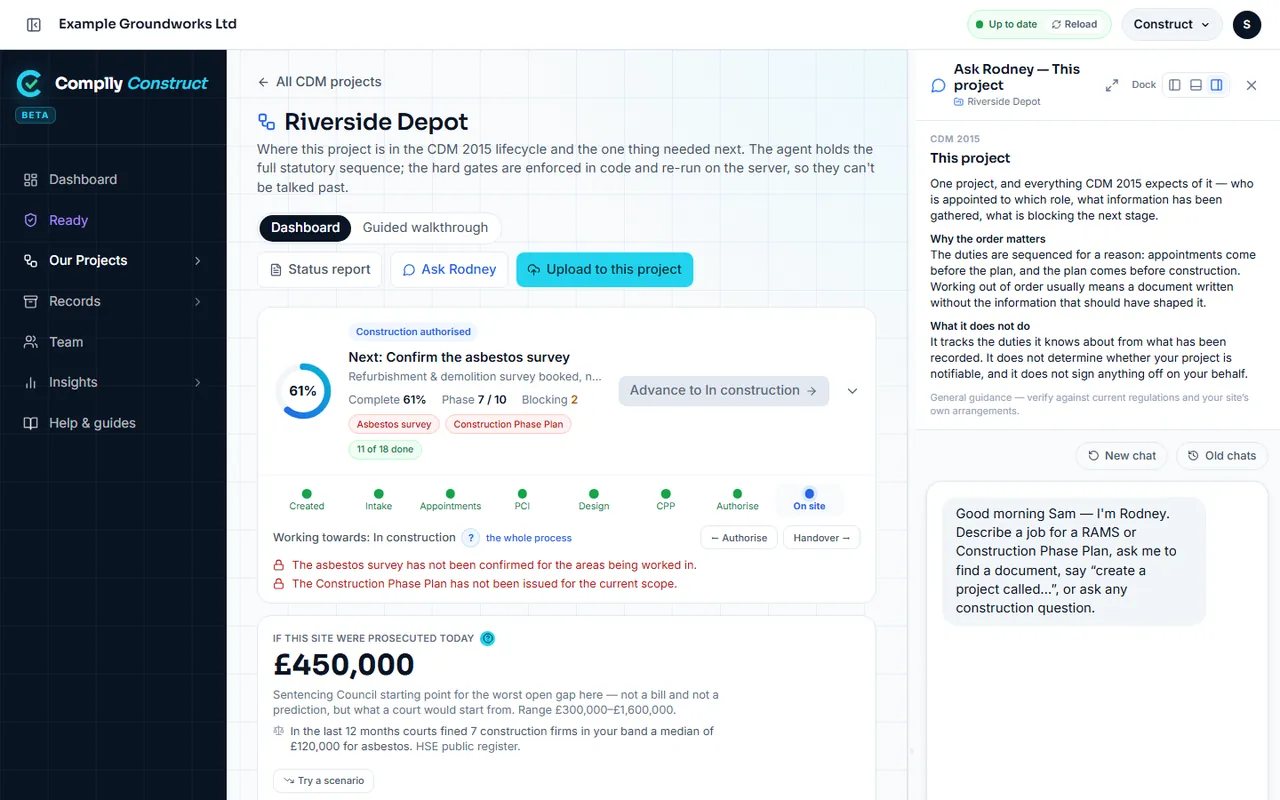1280x800 pixels.
Task: Select the 'CPP' phase step
Action: click(666, 499)
